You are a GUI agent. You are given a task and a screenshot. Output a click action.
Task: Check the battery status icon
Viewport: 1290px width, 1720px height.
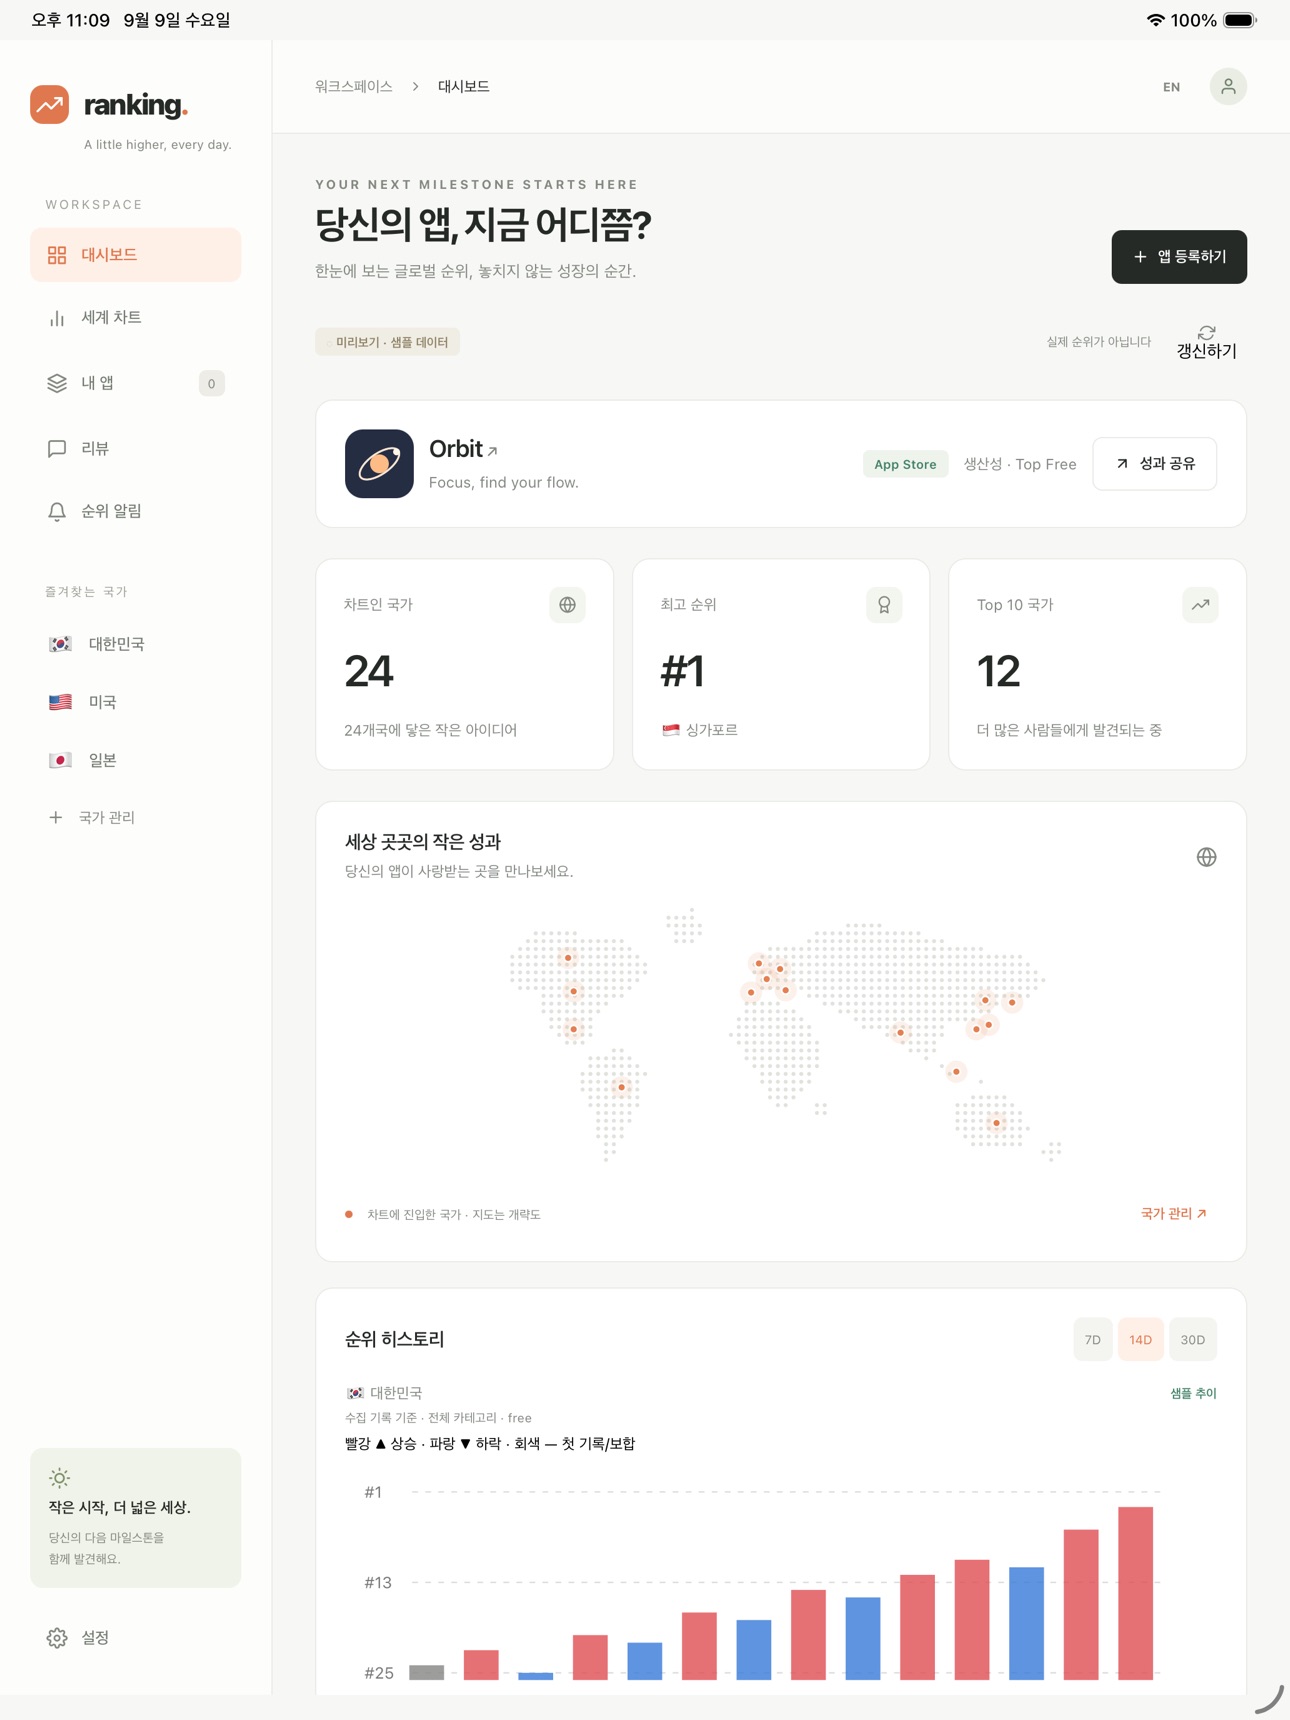tap(1240, 20)
